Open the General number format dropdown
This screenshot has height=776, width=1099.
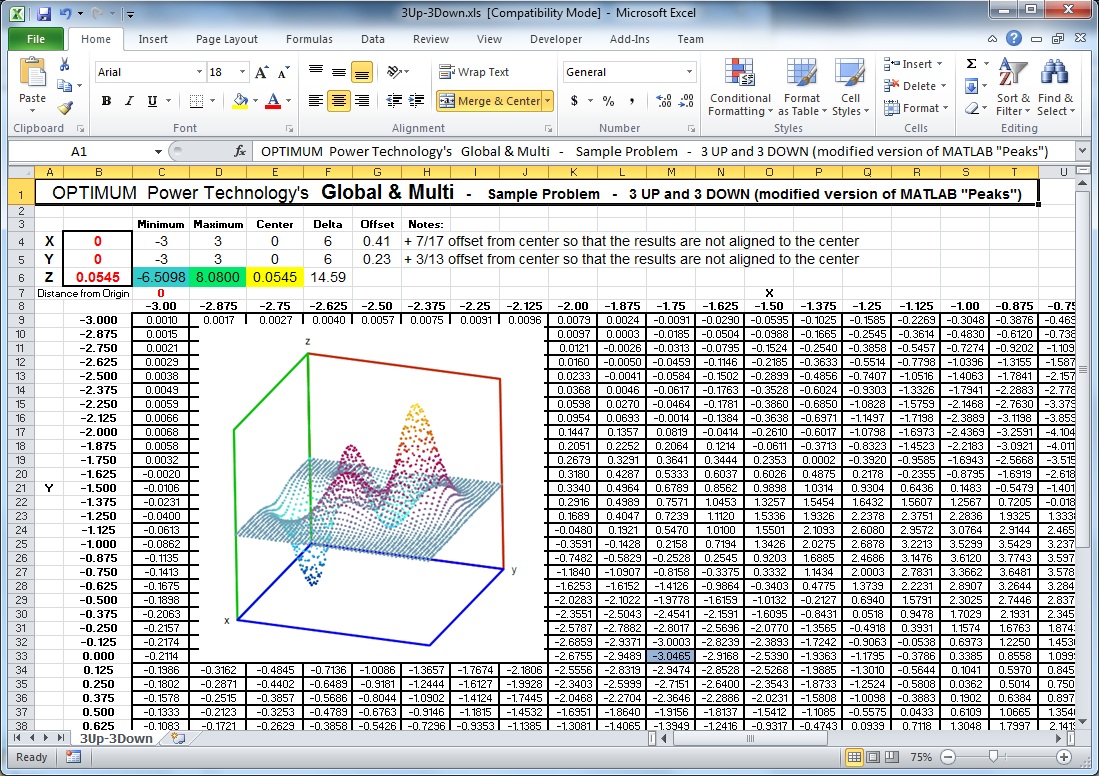pos(689,72)
